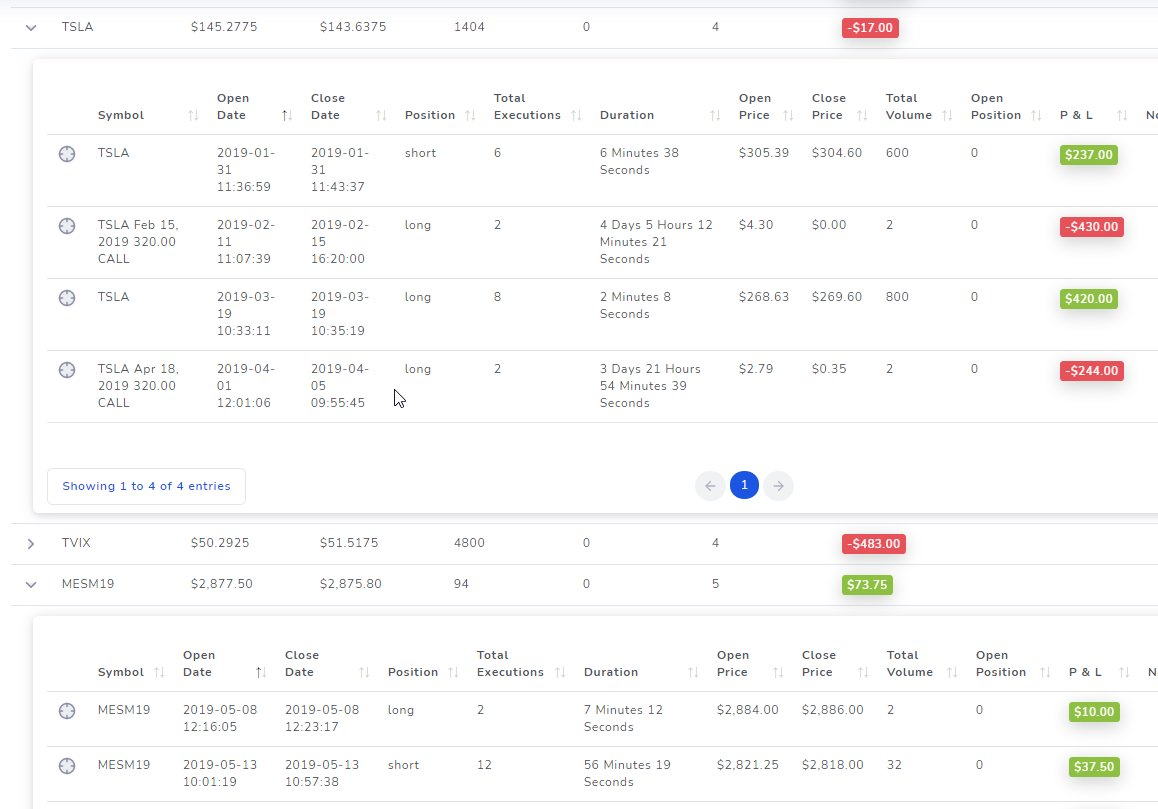
Task: Click '56 Minutes 19 Seconds' duration cell
Action: pos(627,774)
